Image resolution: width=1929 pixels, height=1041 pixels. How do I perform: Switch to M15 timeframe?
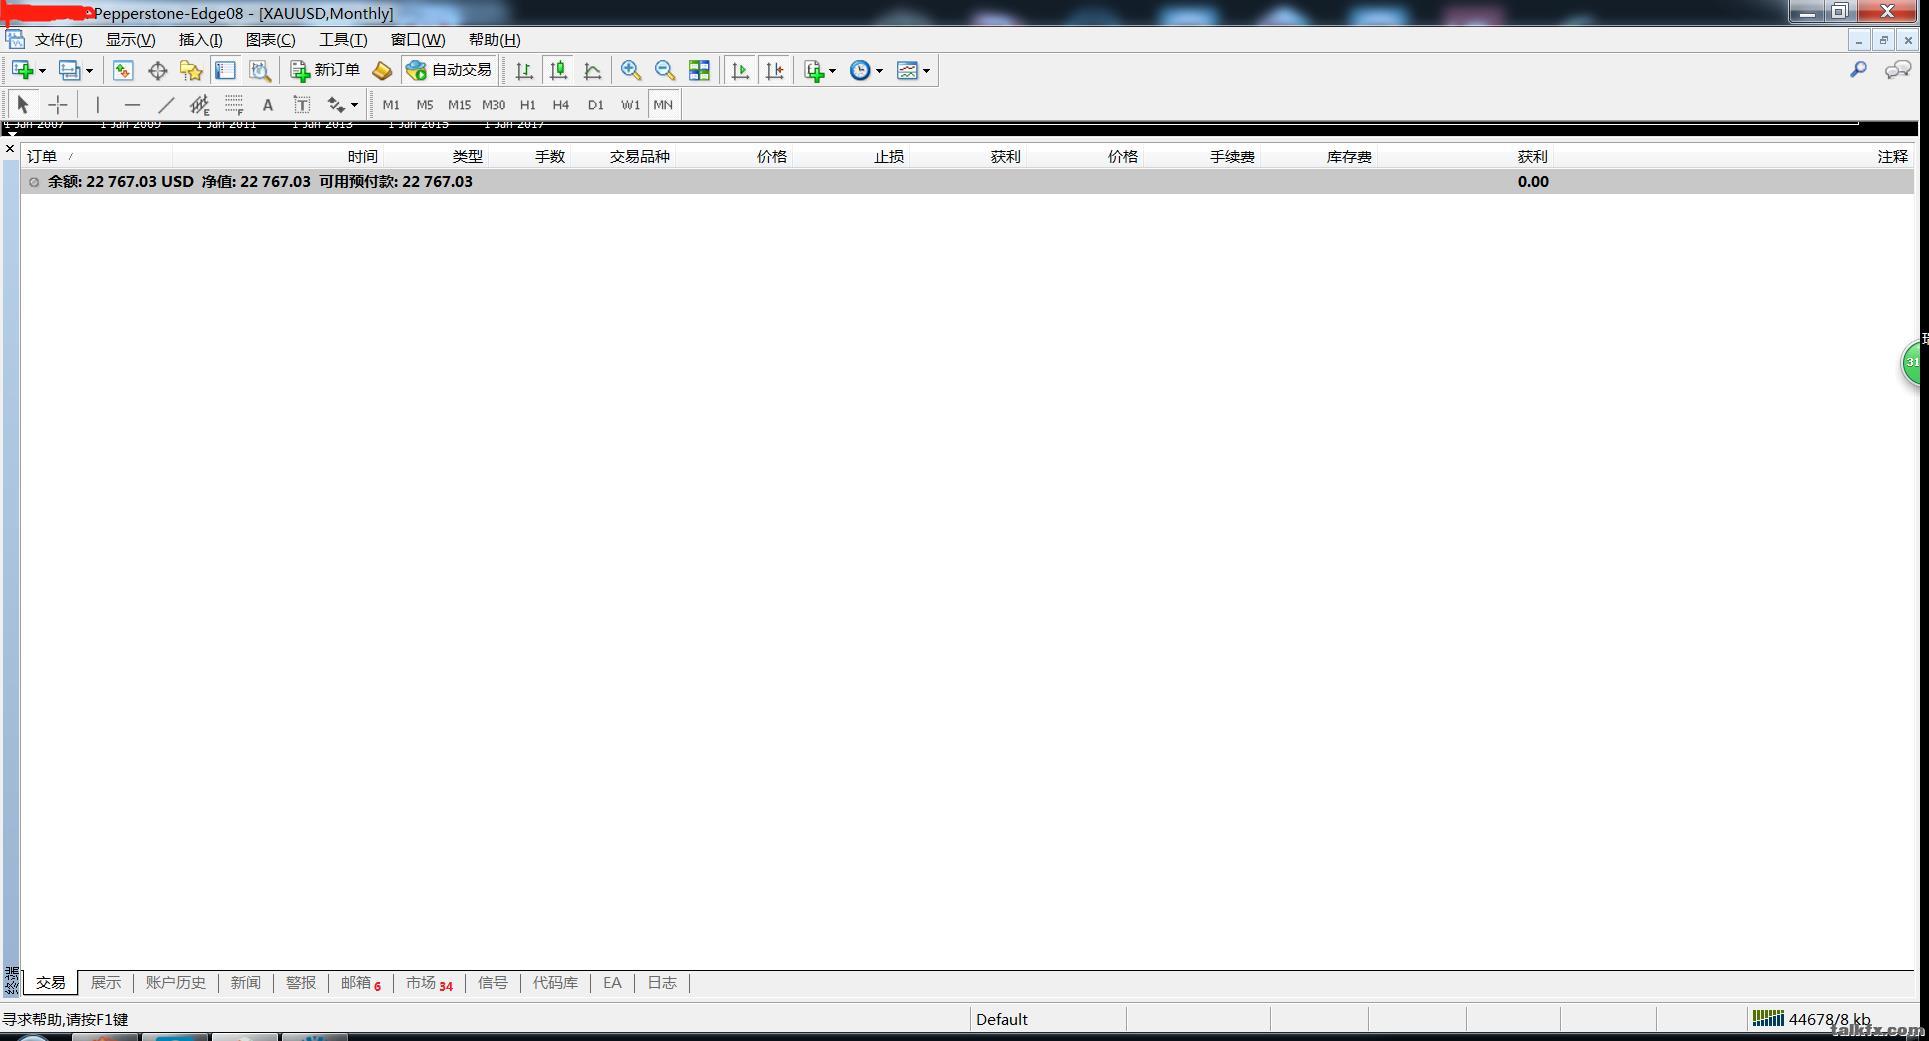pyautogui.click(x=459, y=104)
